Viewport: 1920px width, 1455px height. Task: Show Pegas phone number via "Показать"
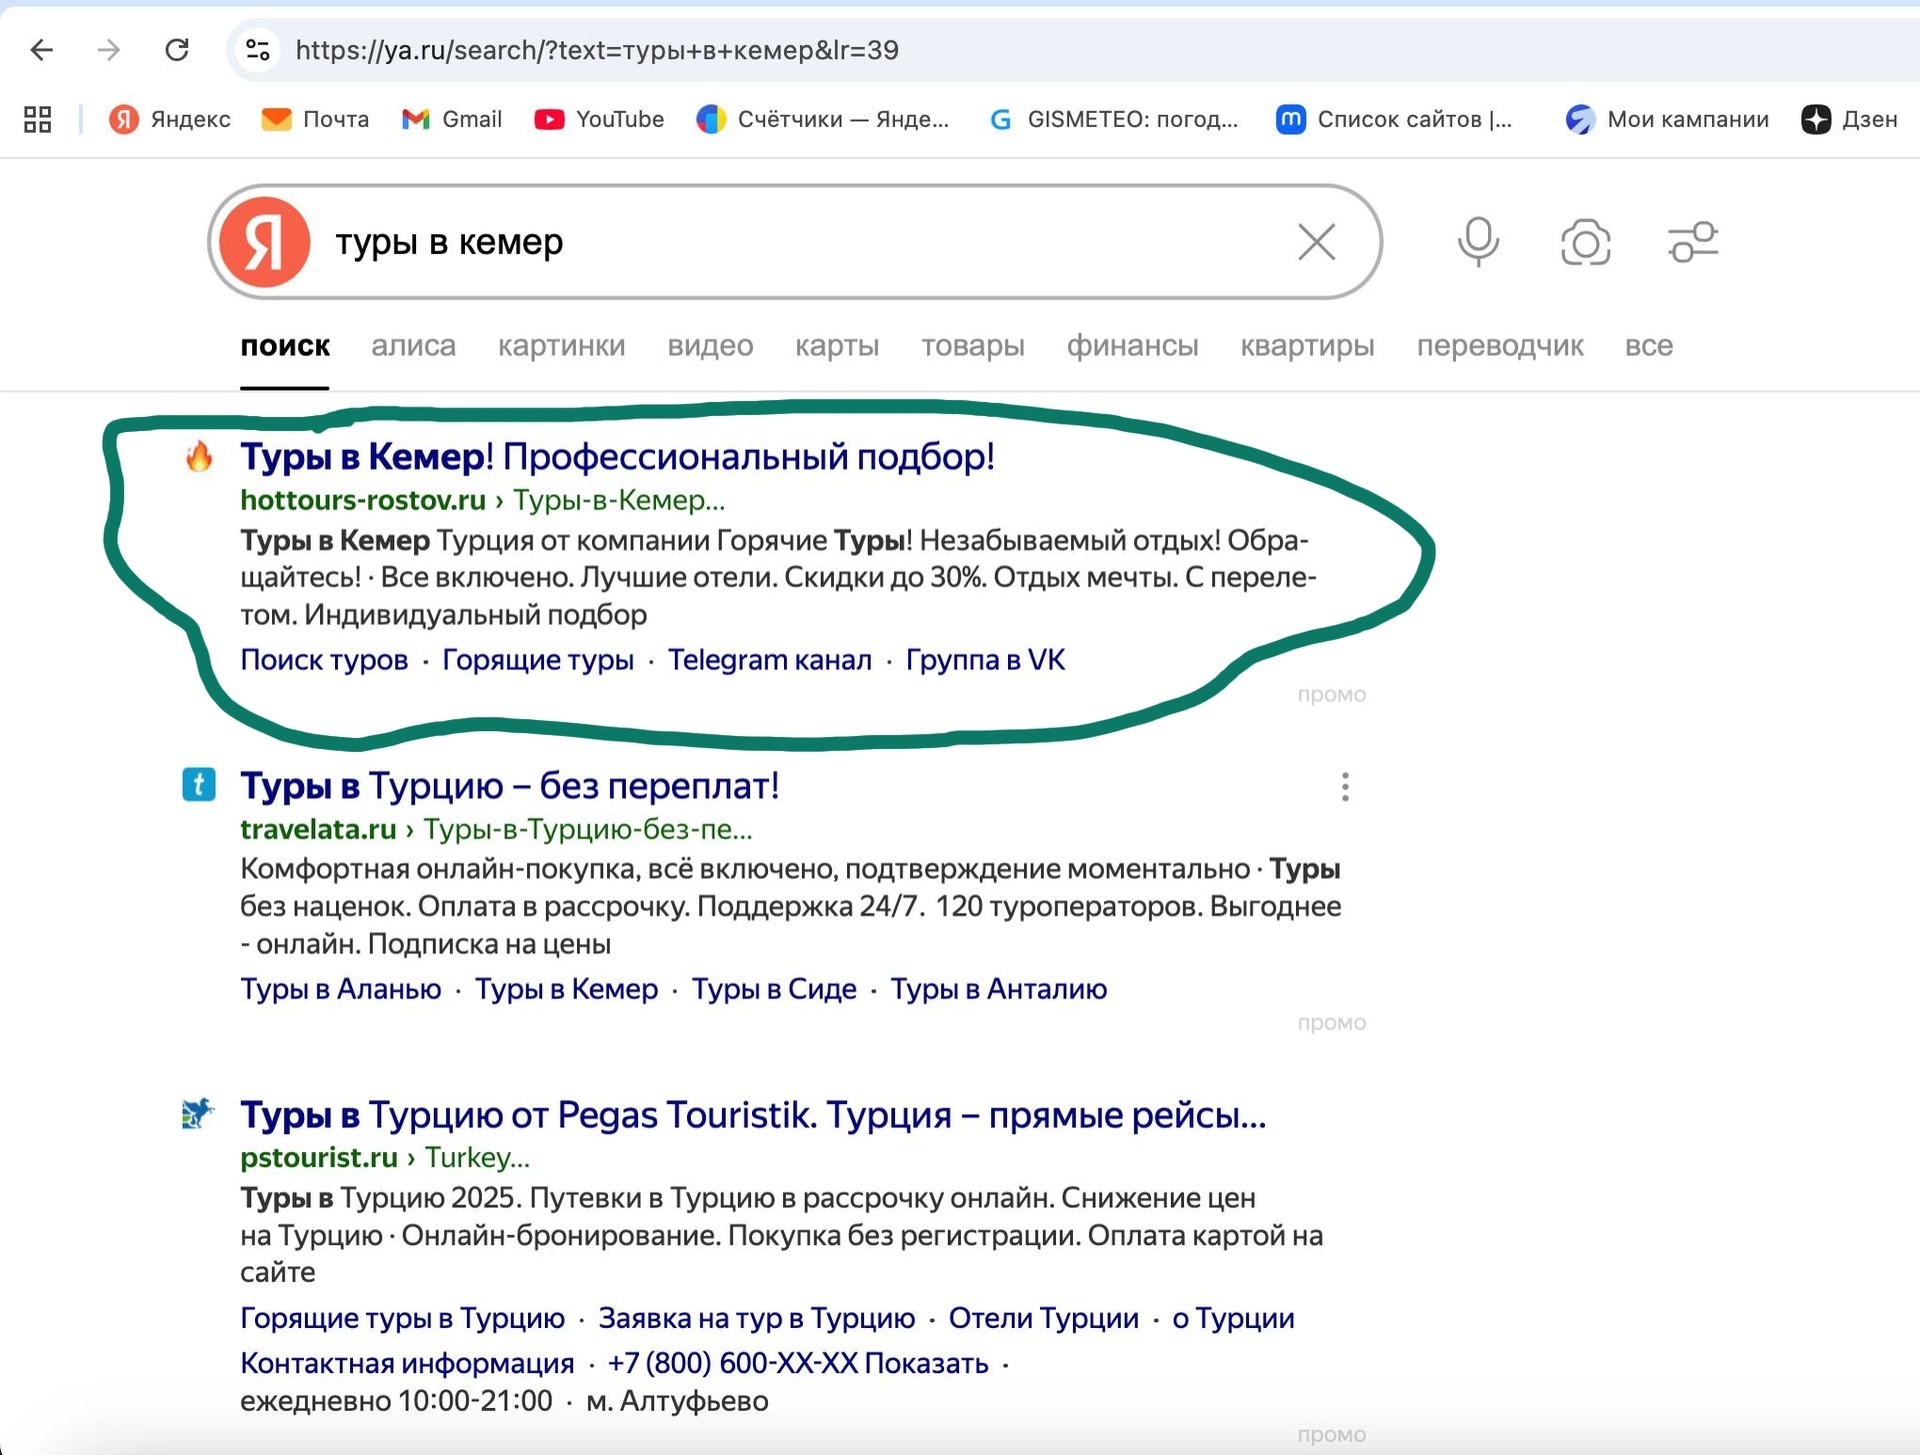(x=926, y=1363)
